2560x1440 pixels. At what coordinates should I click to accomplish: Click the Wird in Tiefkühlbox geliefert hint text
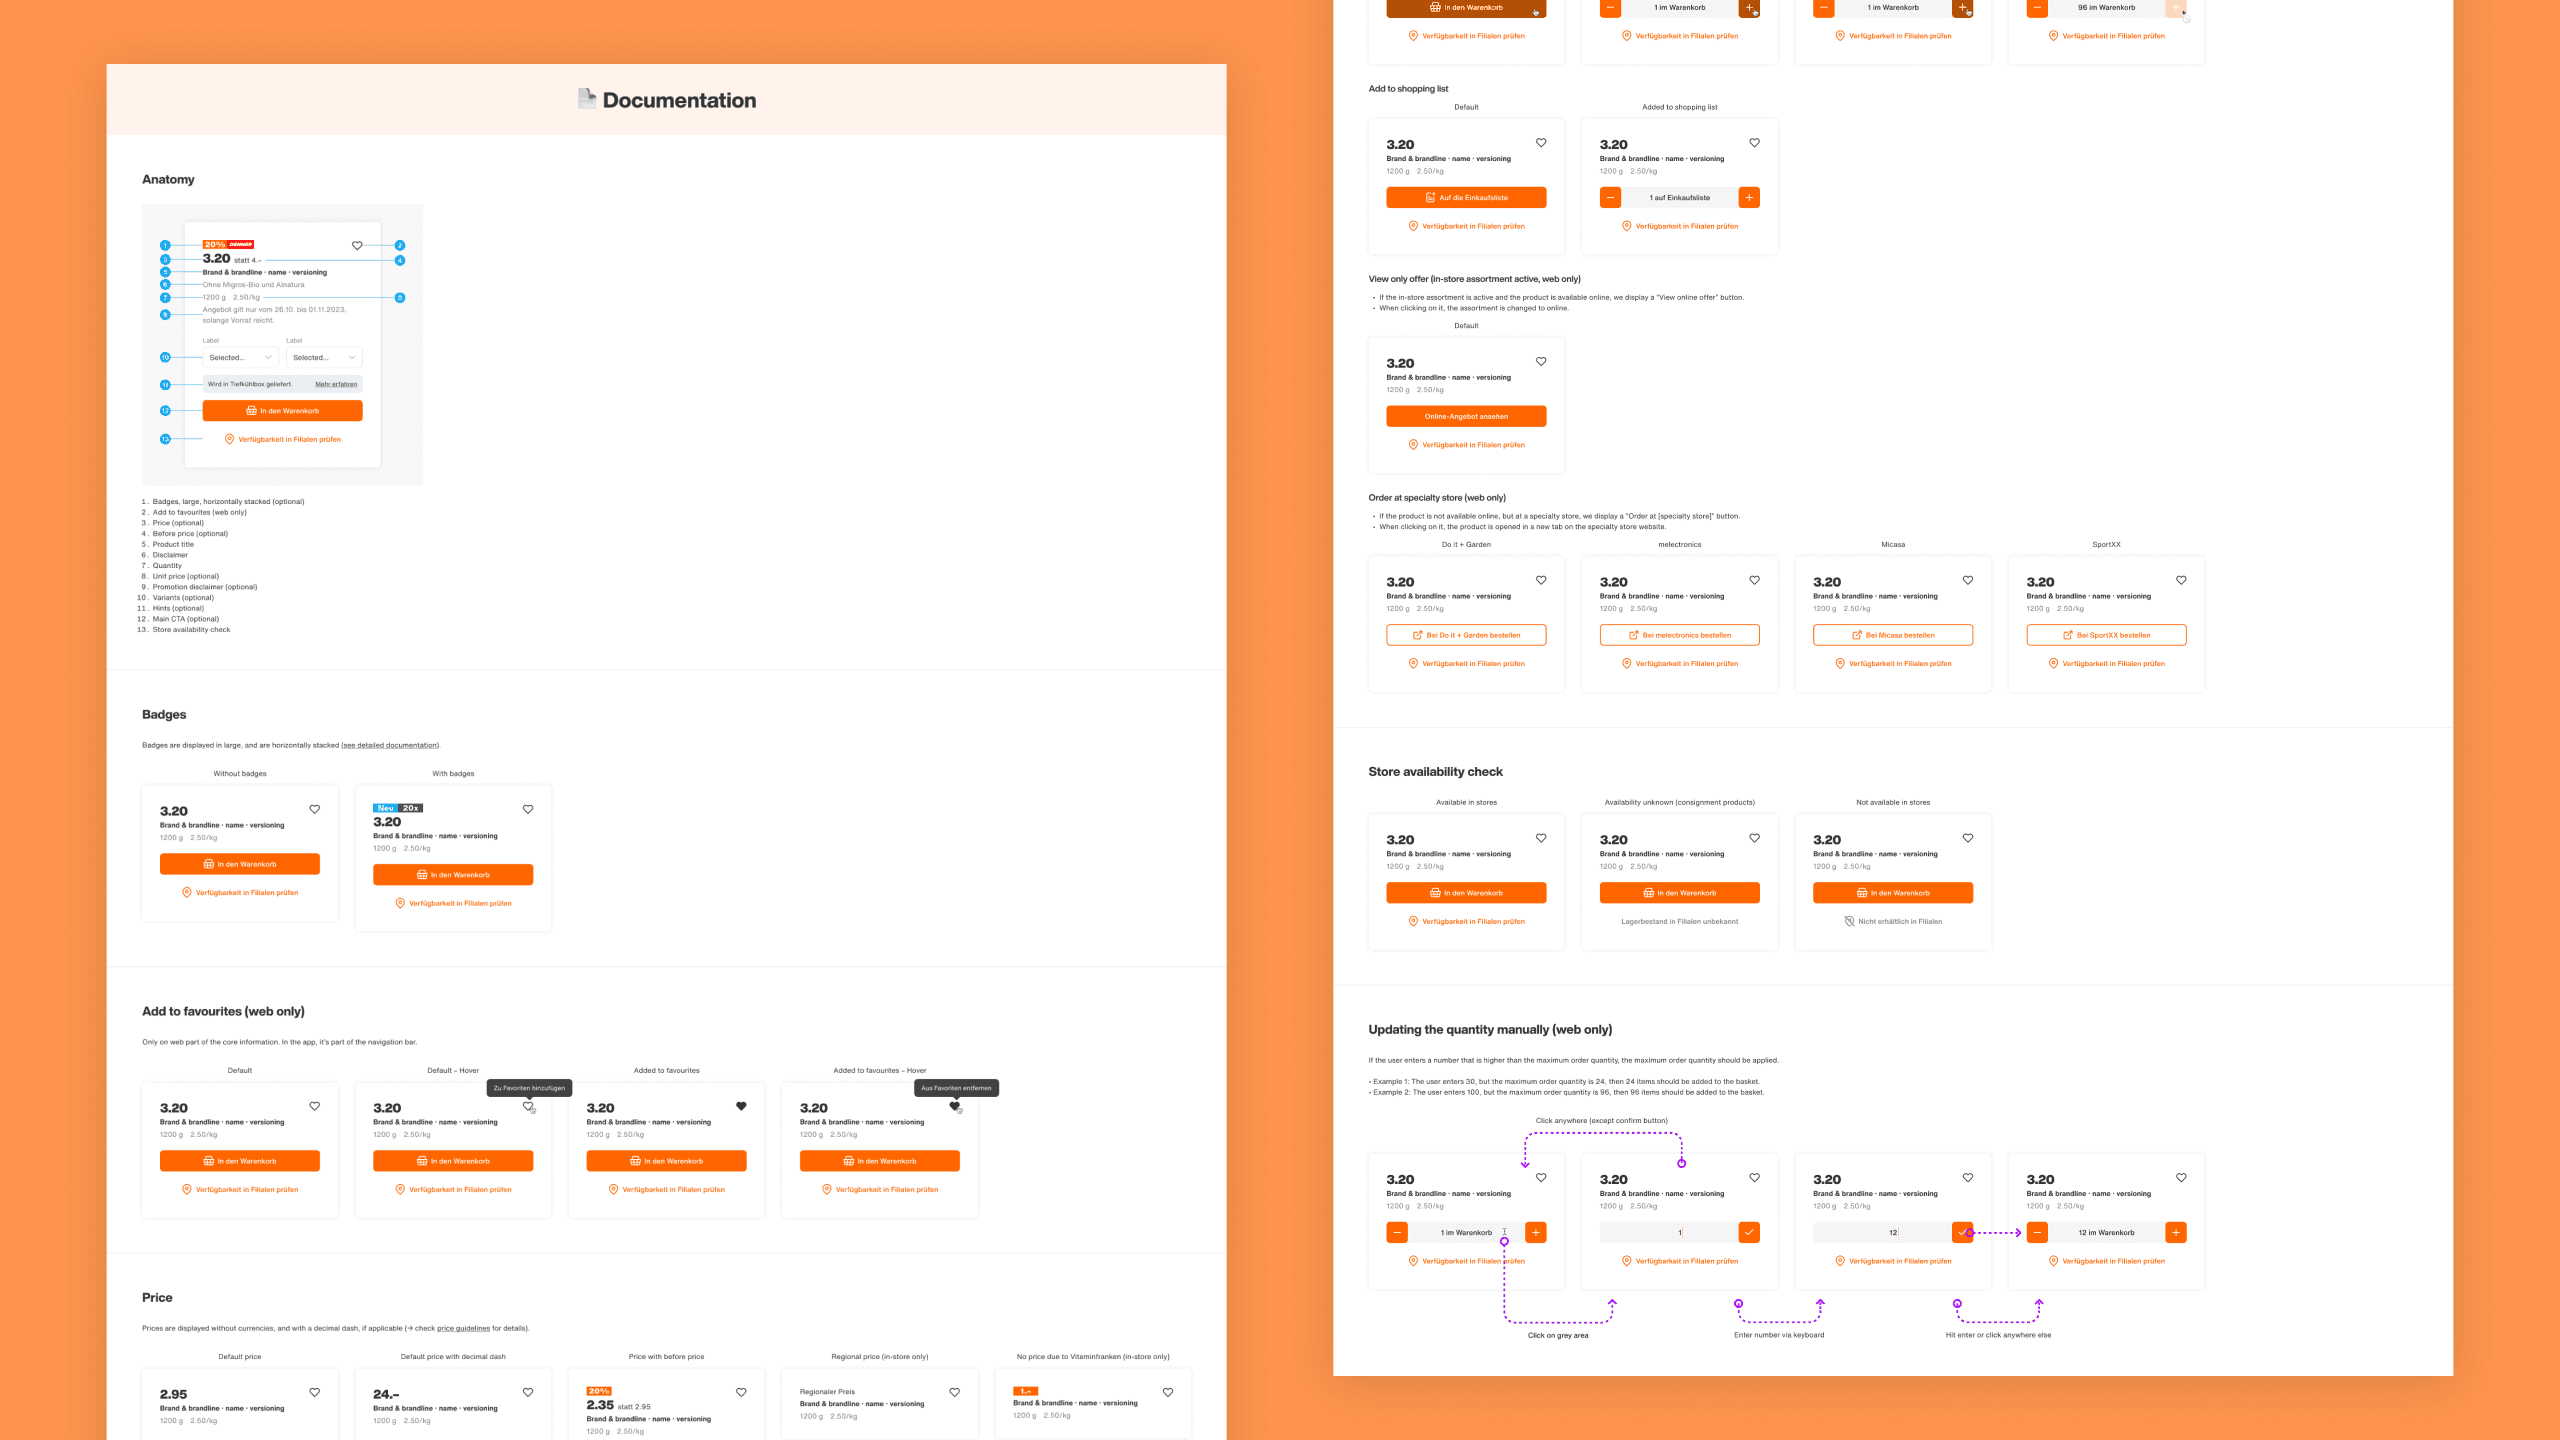pos(250,384)
